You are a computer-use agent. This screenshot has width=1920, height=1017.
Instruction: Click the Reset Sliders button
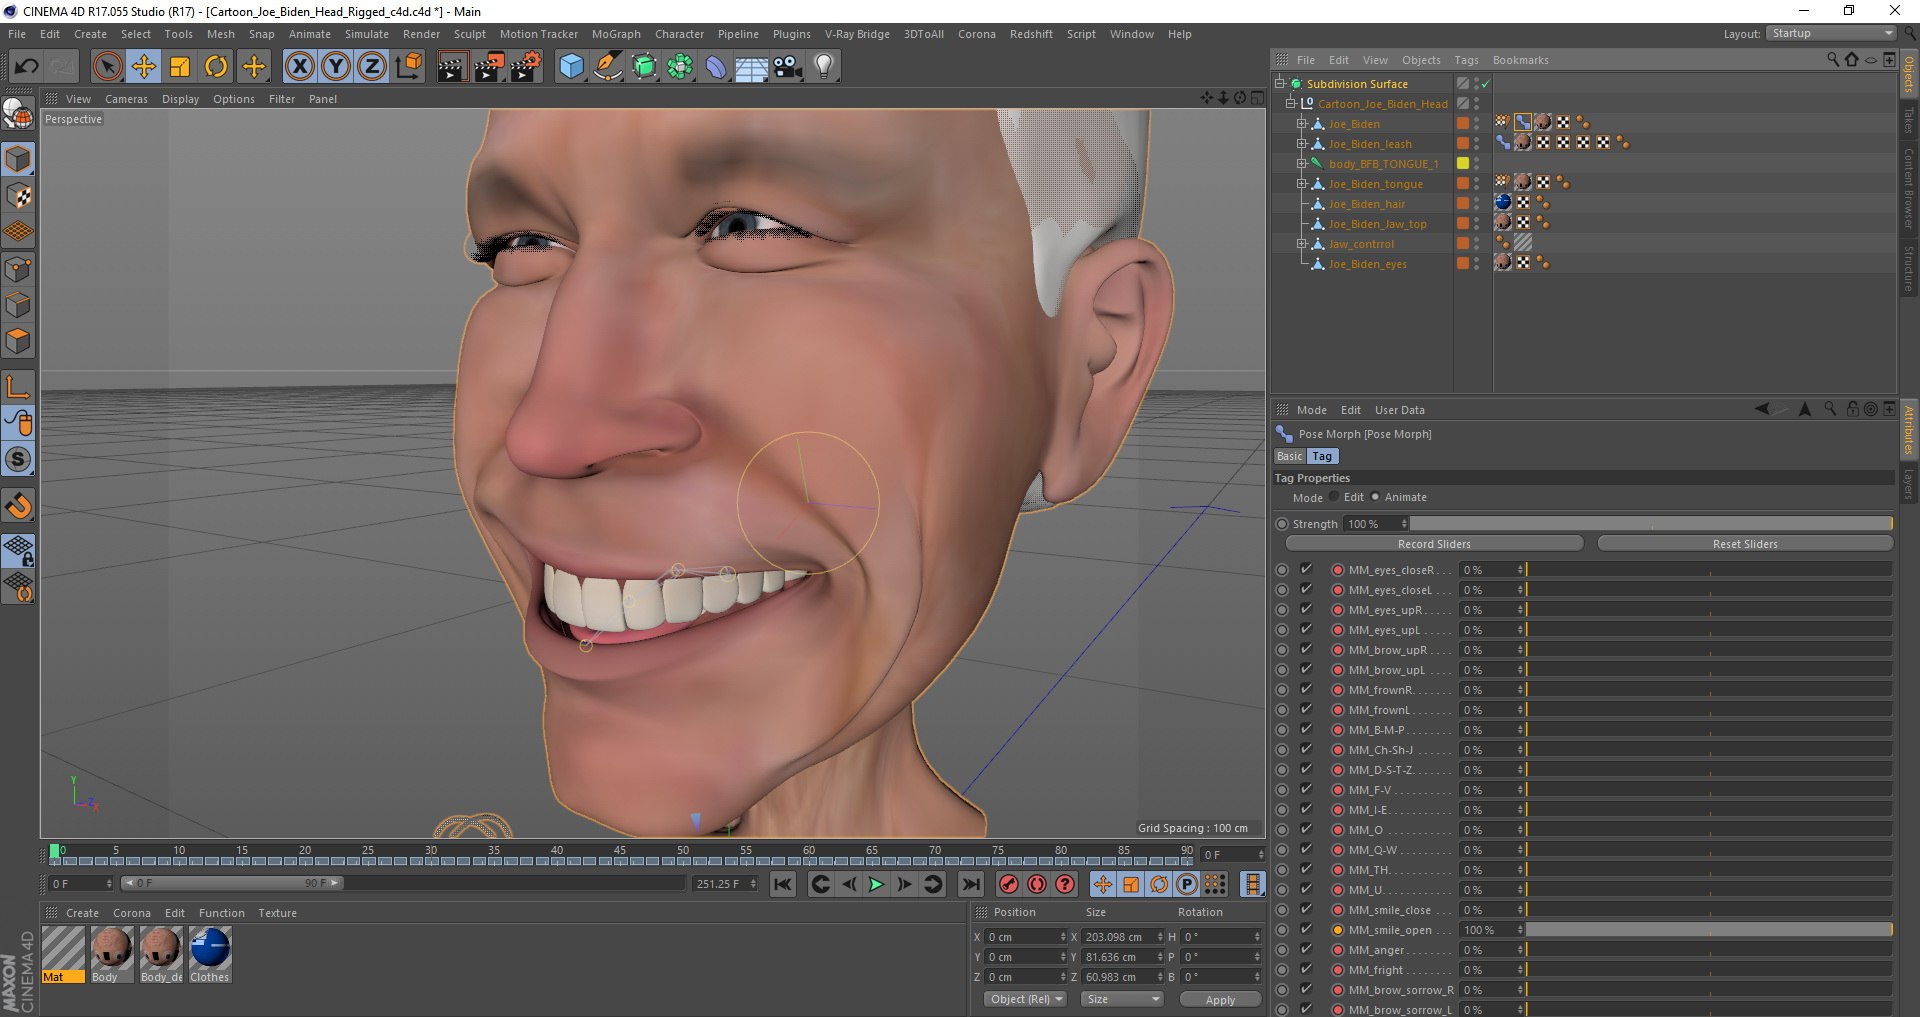coord(1745,544)
